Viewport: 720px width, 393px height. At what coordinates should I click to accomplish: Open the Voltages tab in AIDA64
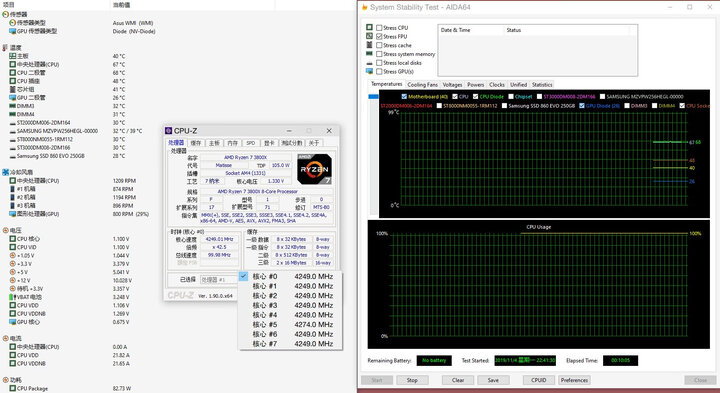pyautogui.click(x=452, y=85)
